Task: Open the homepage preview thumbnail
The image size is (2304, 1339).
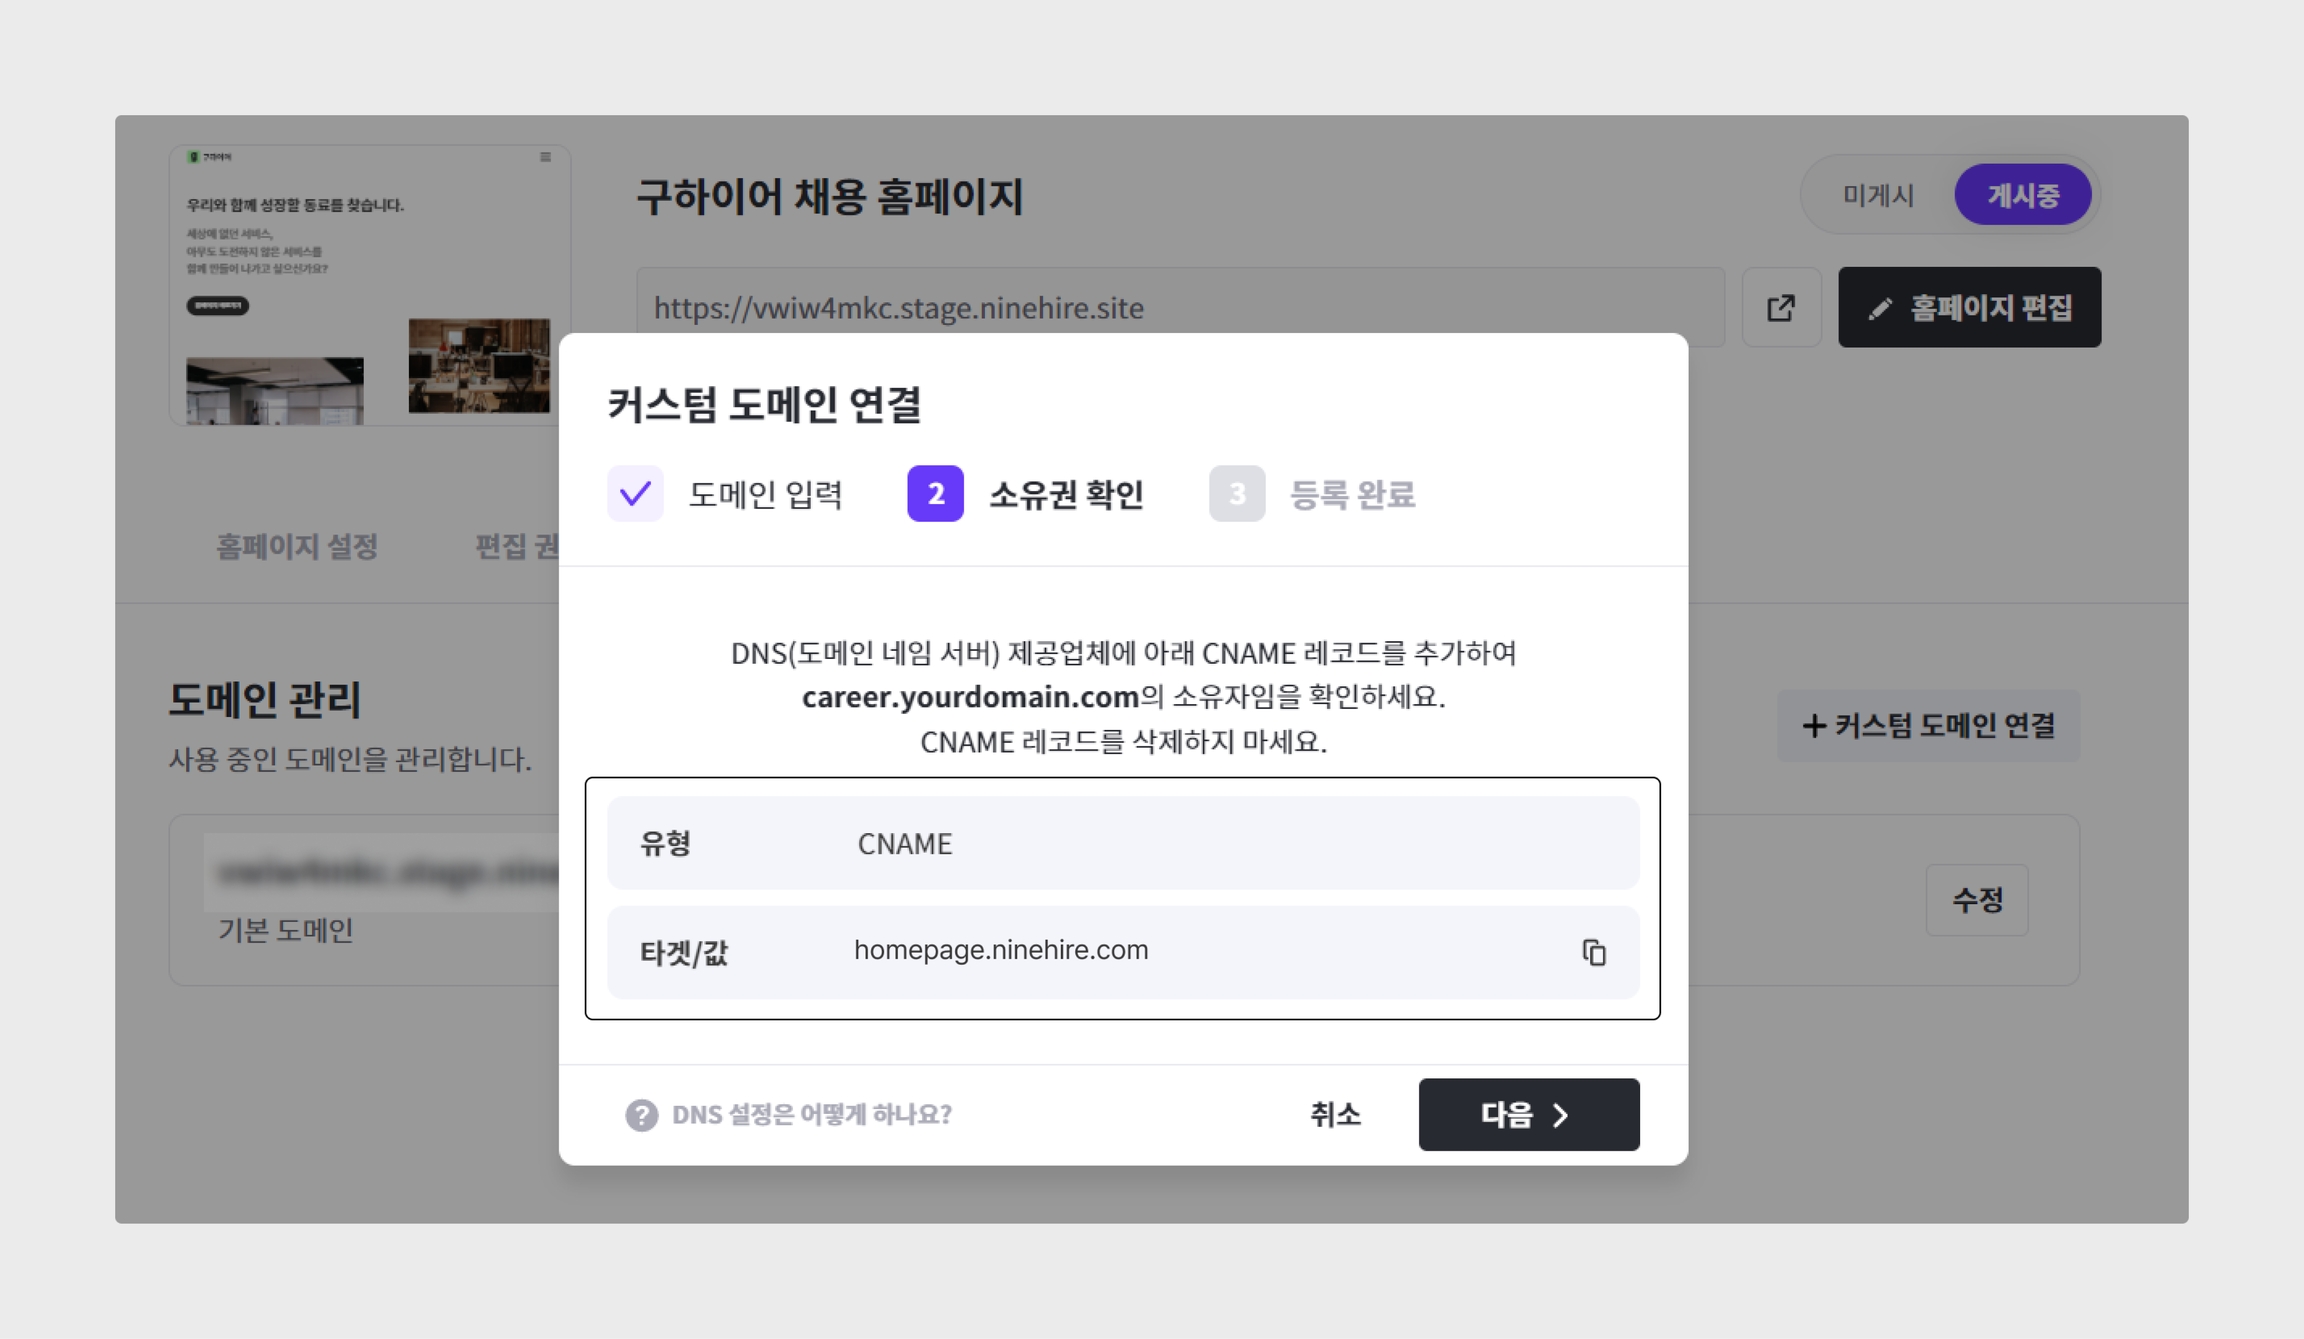Action: [x=369, y=285]
